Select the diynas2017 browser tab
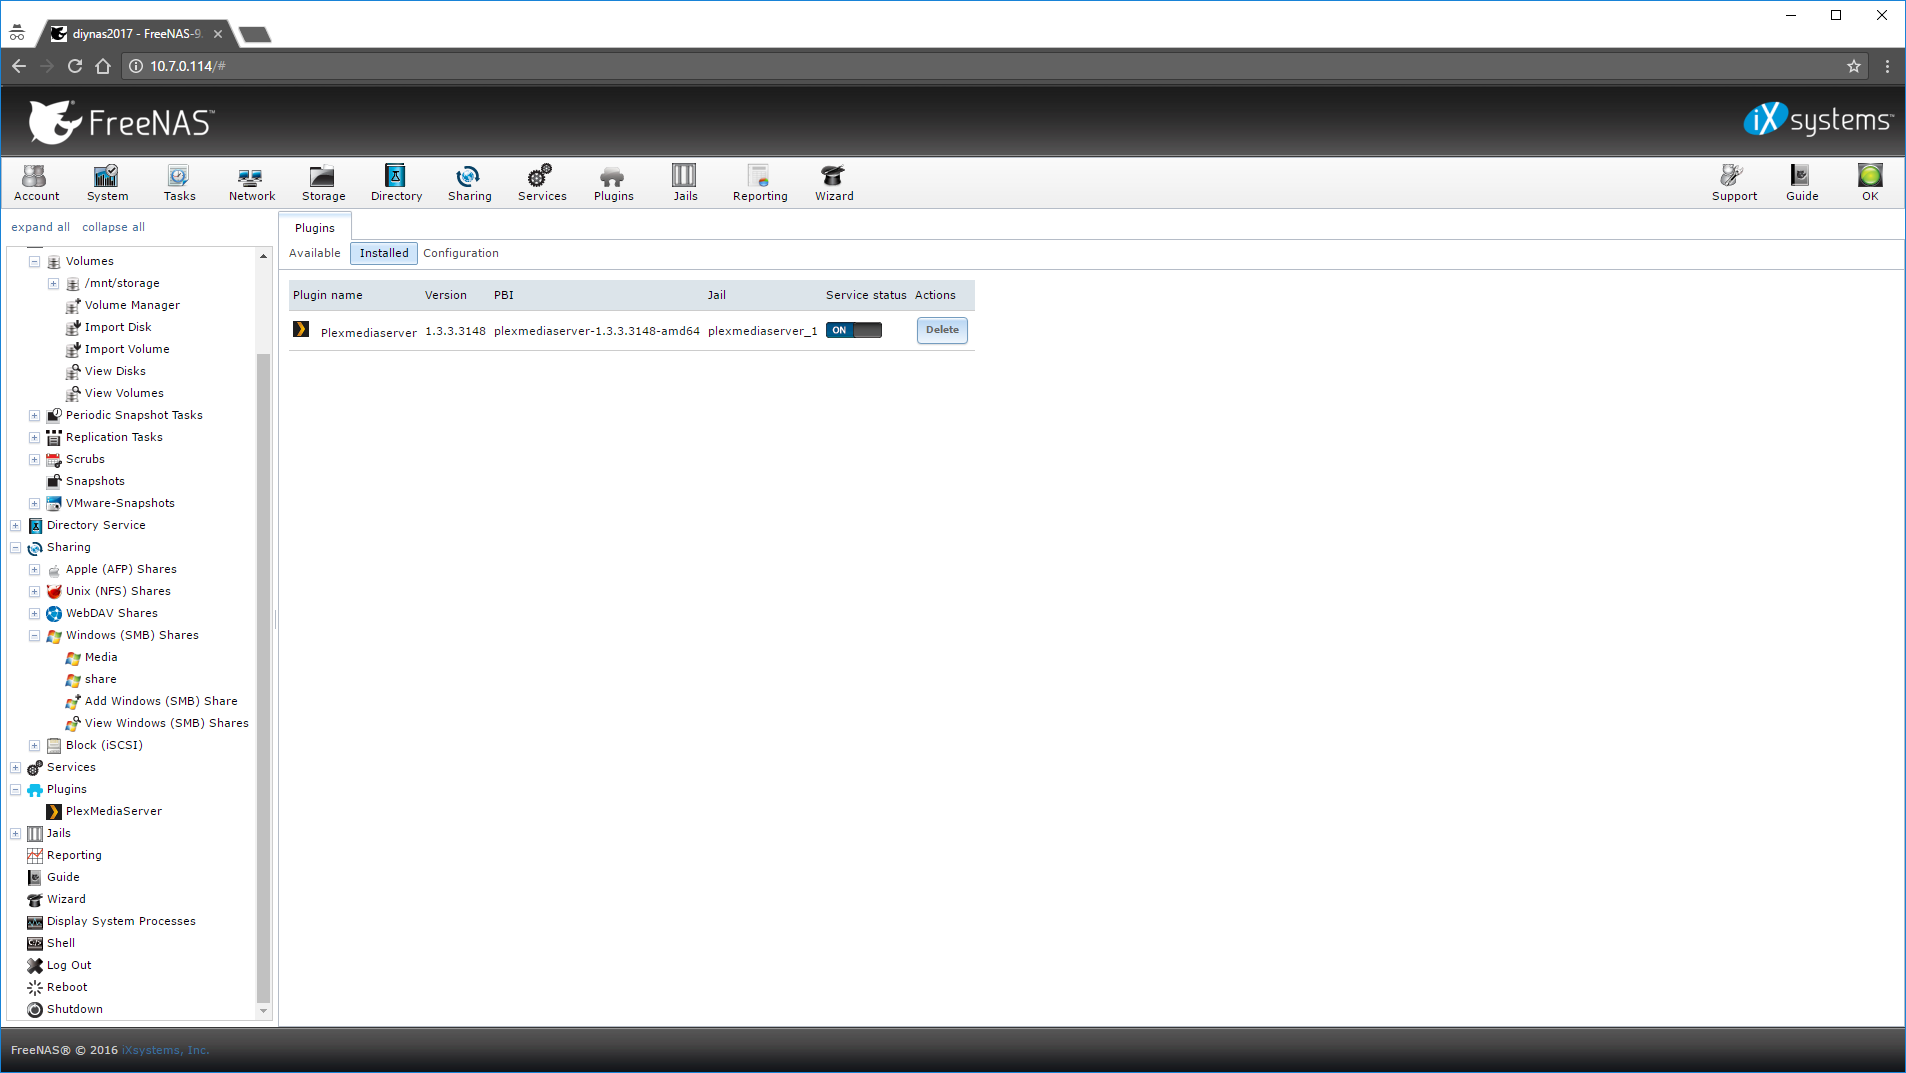The height and width of the screenshot is (1073, 1906). (x=137, y=34)
